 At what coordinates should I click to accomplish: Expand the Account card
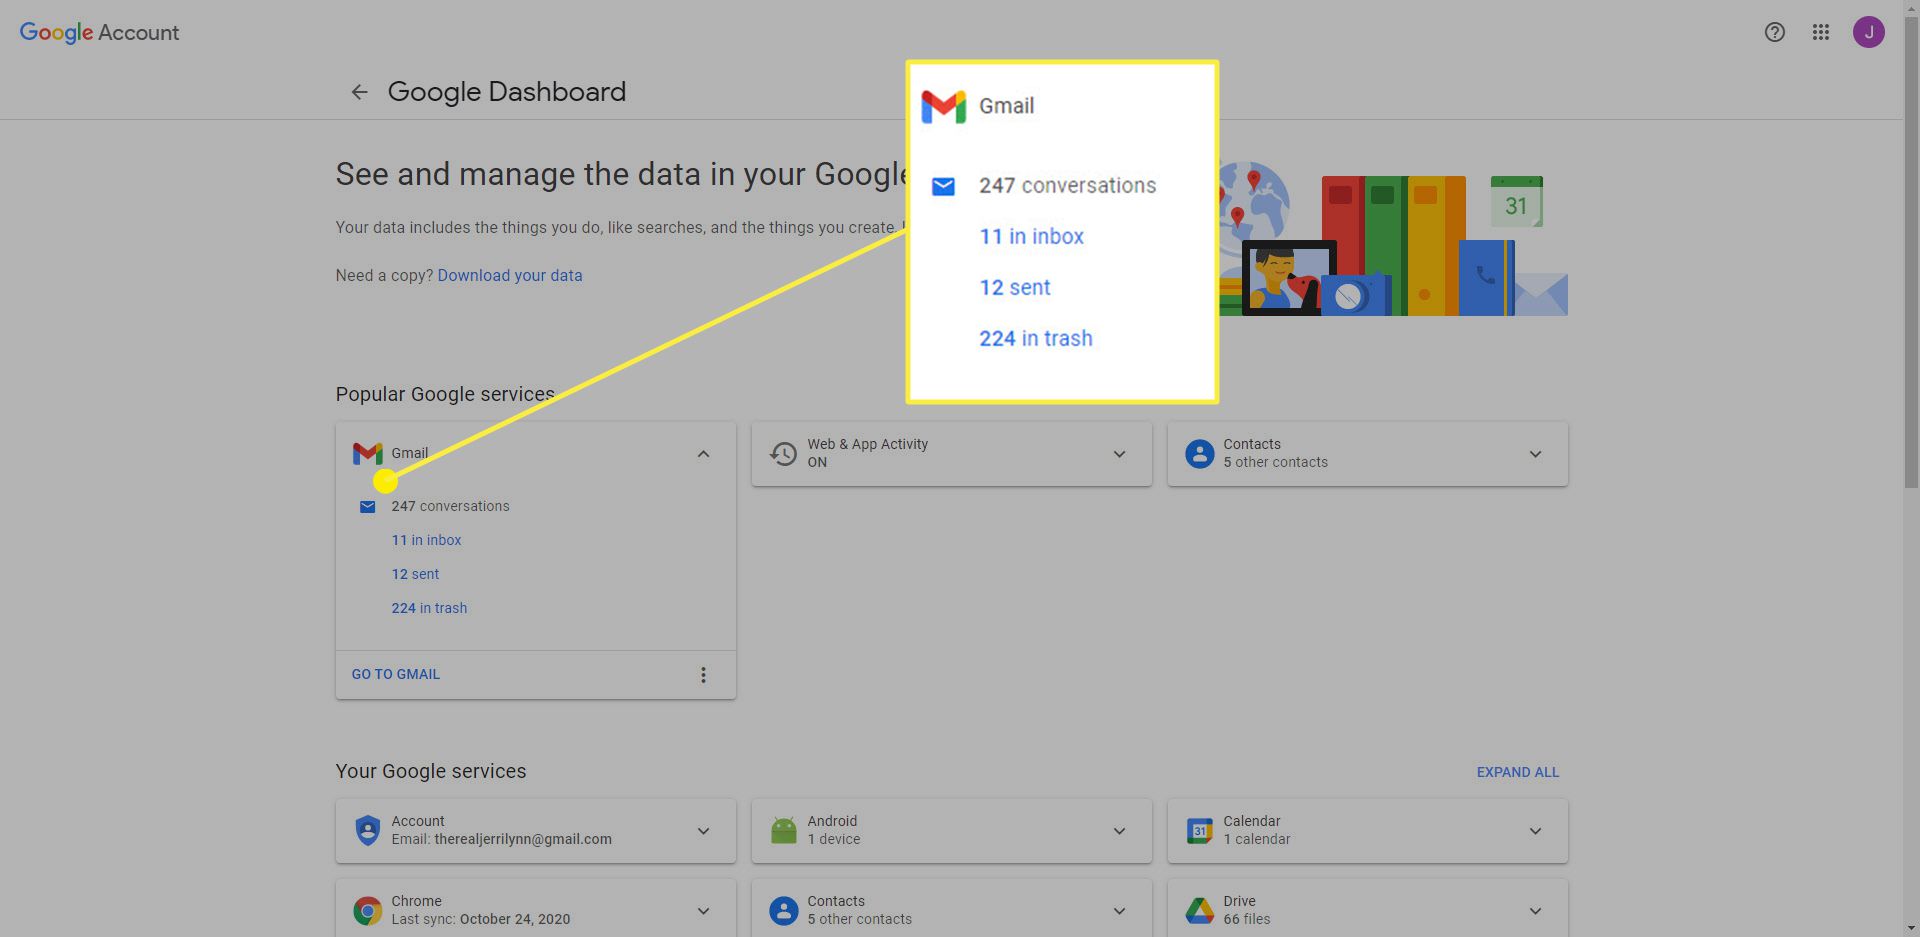click(703, 831)
